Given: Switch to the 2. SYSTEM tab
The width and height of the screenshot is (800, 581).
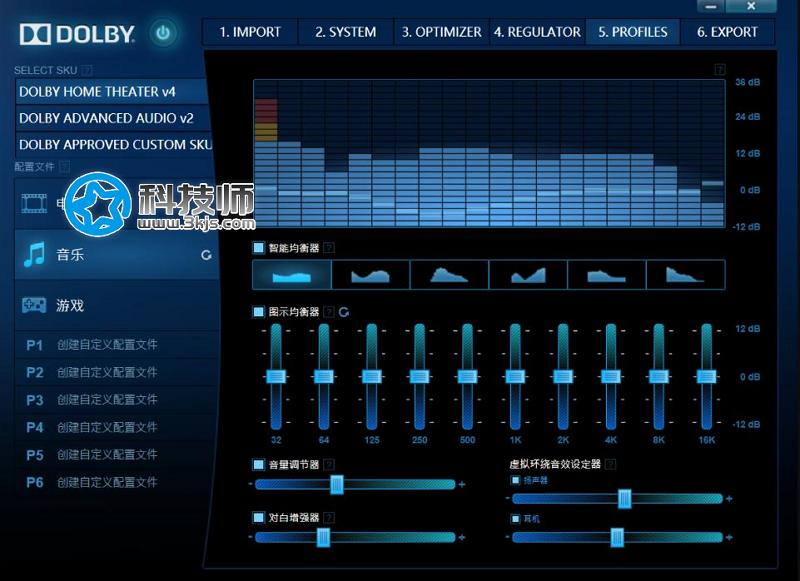Looking at the screenshot, I should coord(346,32).
